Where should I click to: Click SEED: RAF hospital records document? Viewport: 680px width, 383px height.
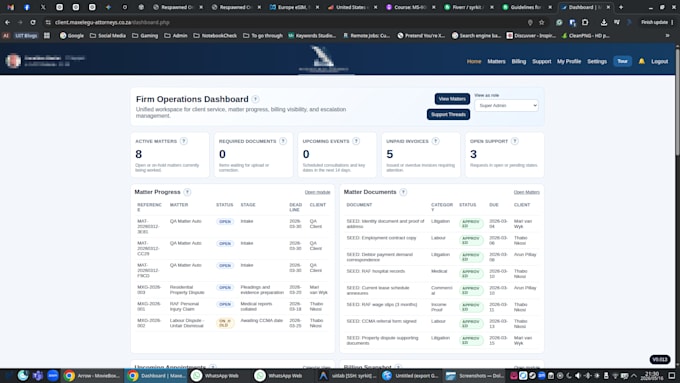point(376,271)
